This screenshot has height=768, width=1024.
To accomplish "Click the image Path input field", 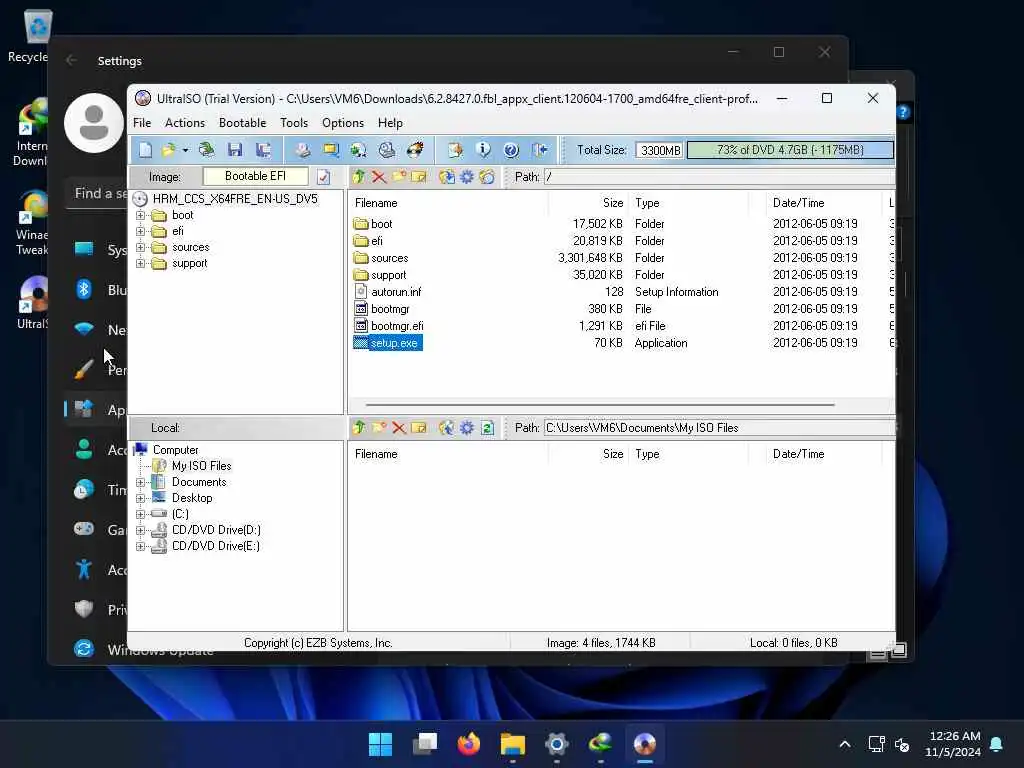I will [720, 177].
